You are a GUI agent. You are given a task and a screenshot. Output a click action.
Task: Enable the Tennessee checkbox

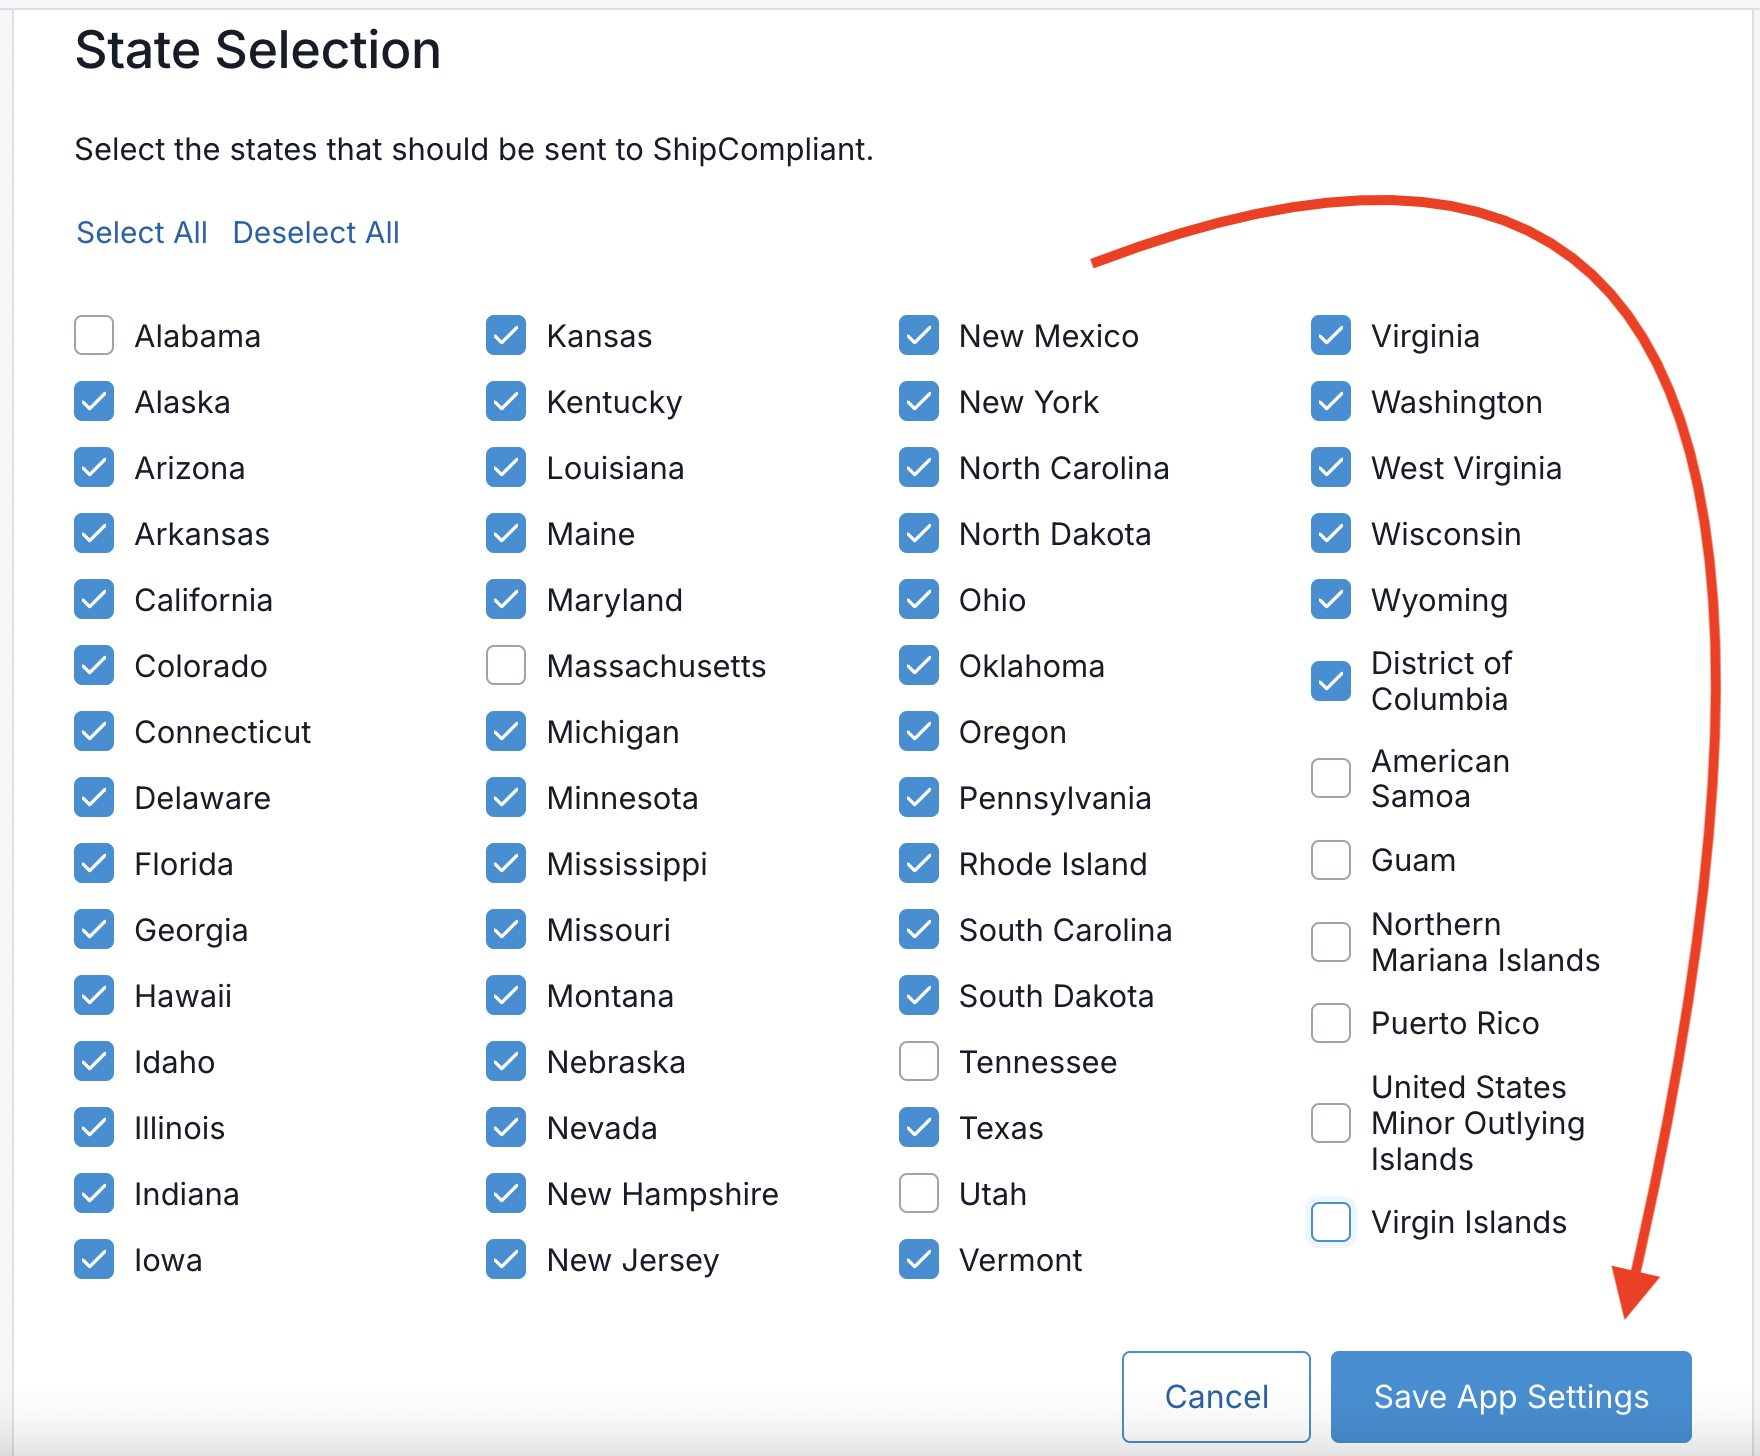(917, 1061)
